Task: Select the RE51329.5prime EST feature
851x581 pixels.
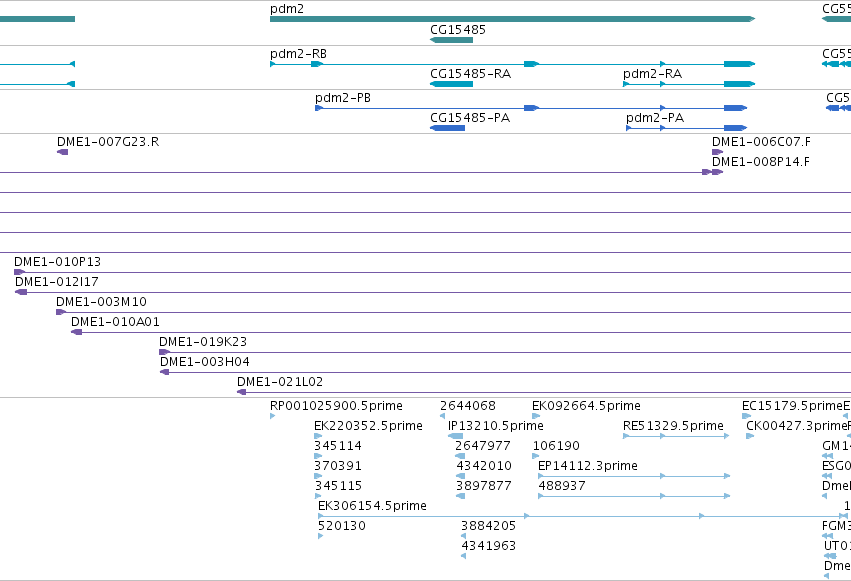Action: point(676,436)
